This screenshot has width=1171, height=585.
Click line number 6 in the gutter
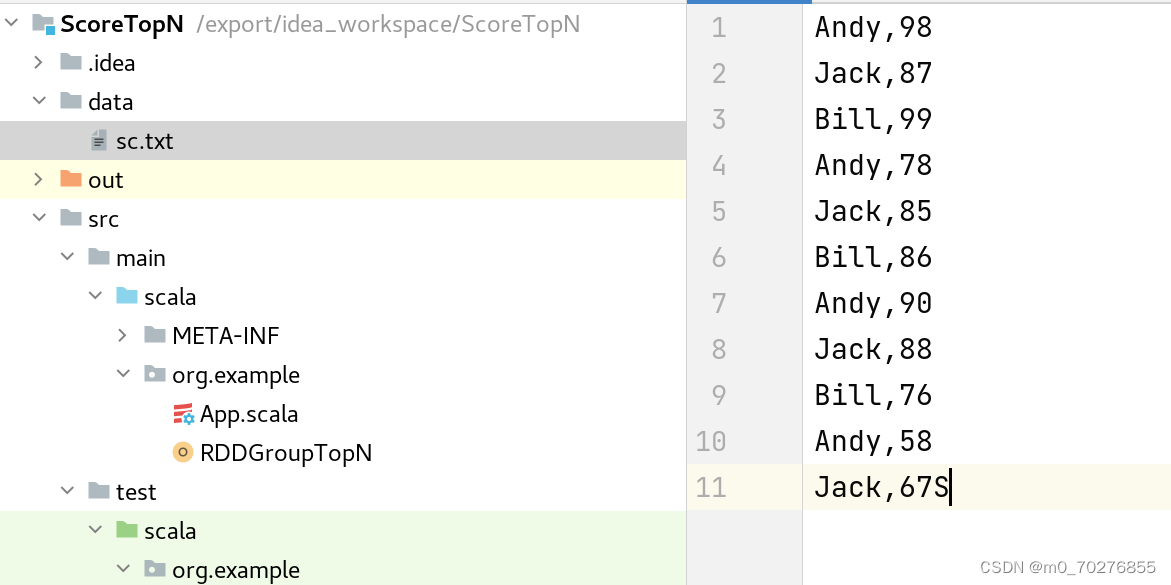718,257
